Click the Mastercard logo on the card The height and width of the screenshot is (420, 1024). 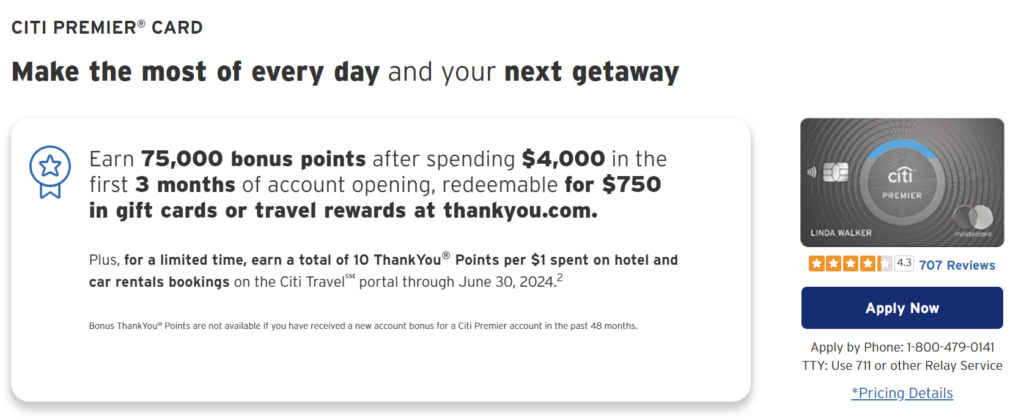972,219
